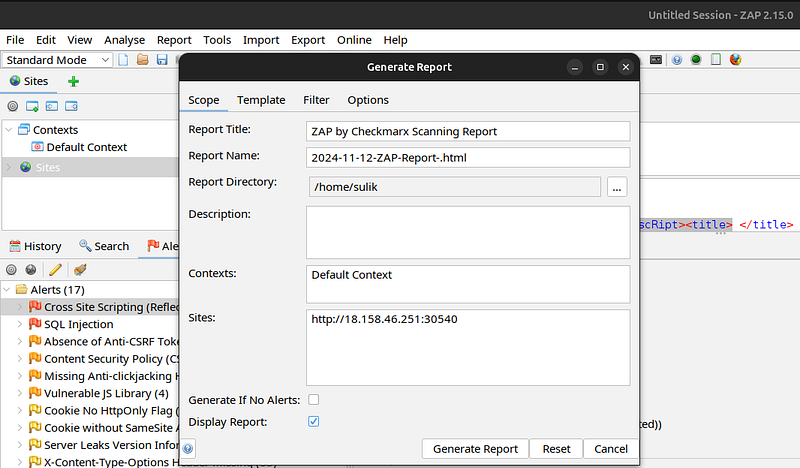Collapse the Contexts tree node
The height and width of the screenshot is (468, 800).
pos(9,130)
